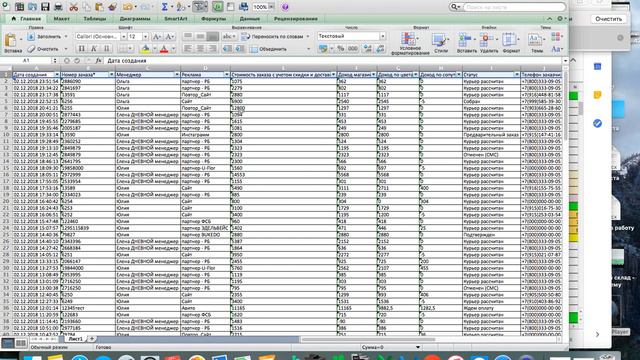Viewport: 640px width, 360px height.
Task: Click the decrease font size icon
Action: tap(169, 37)
